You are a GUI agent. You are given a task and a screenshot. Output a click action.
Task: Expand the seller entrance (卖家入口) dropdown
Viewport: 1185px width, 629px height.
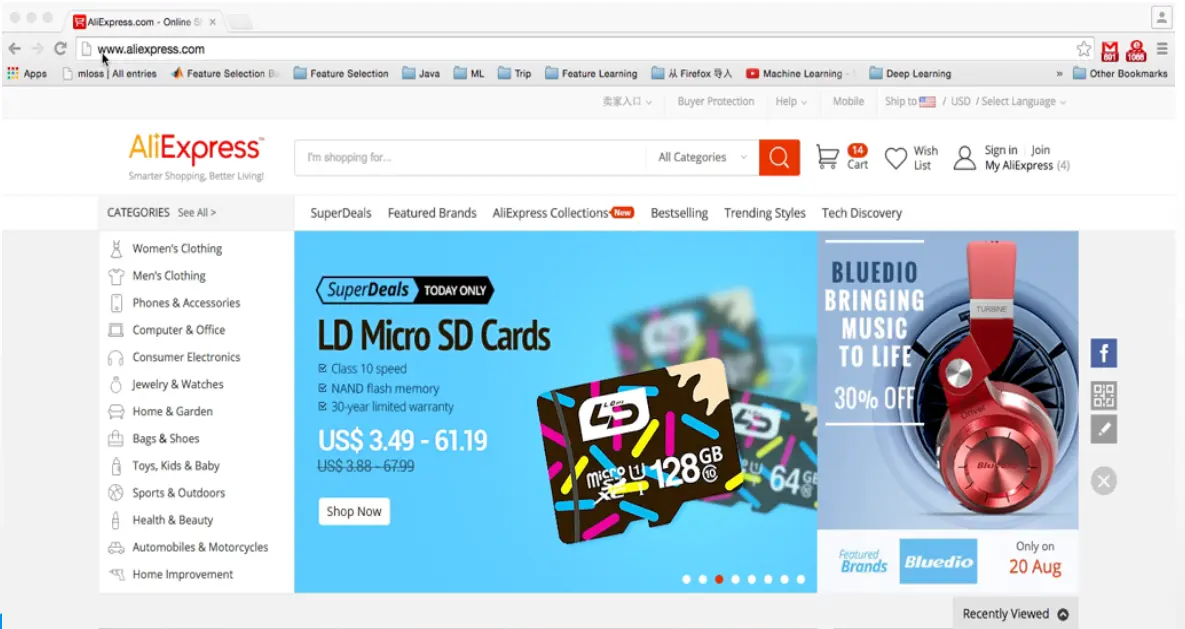pyautogui.click(x=627, y=101)
